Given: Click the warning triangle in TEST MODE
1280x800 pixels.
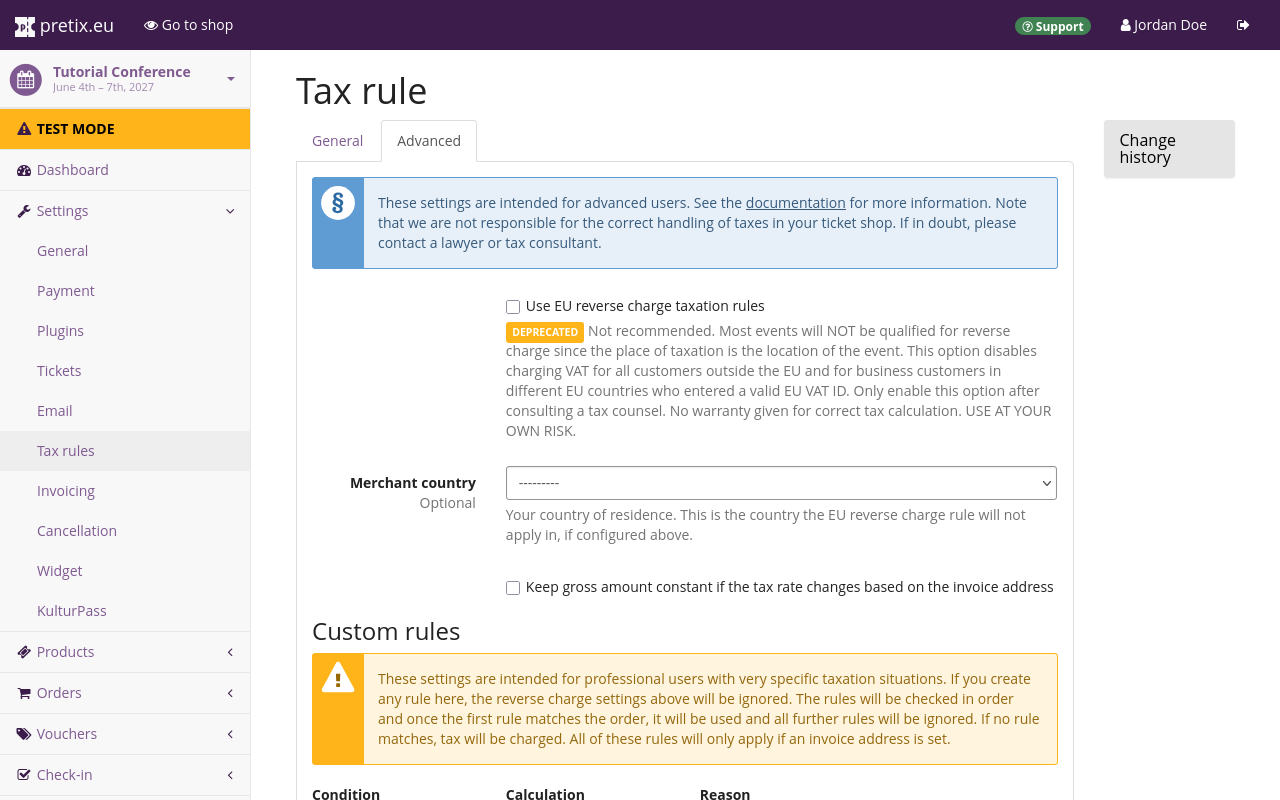Looking at the screenshot, I should point(24,129).
